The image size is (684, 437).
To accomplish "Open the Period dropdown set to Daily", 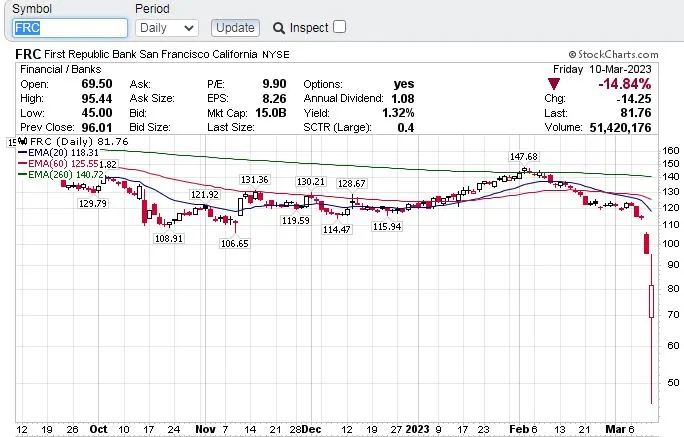I will pos(167,28).
